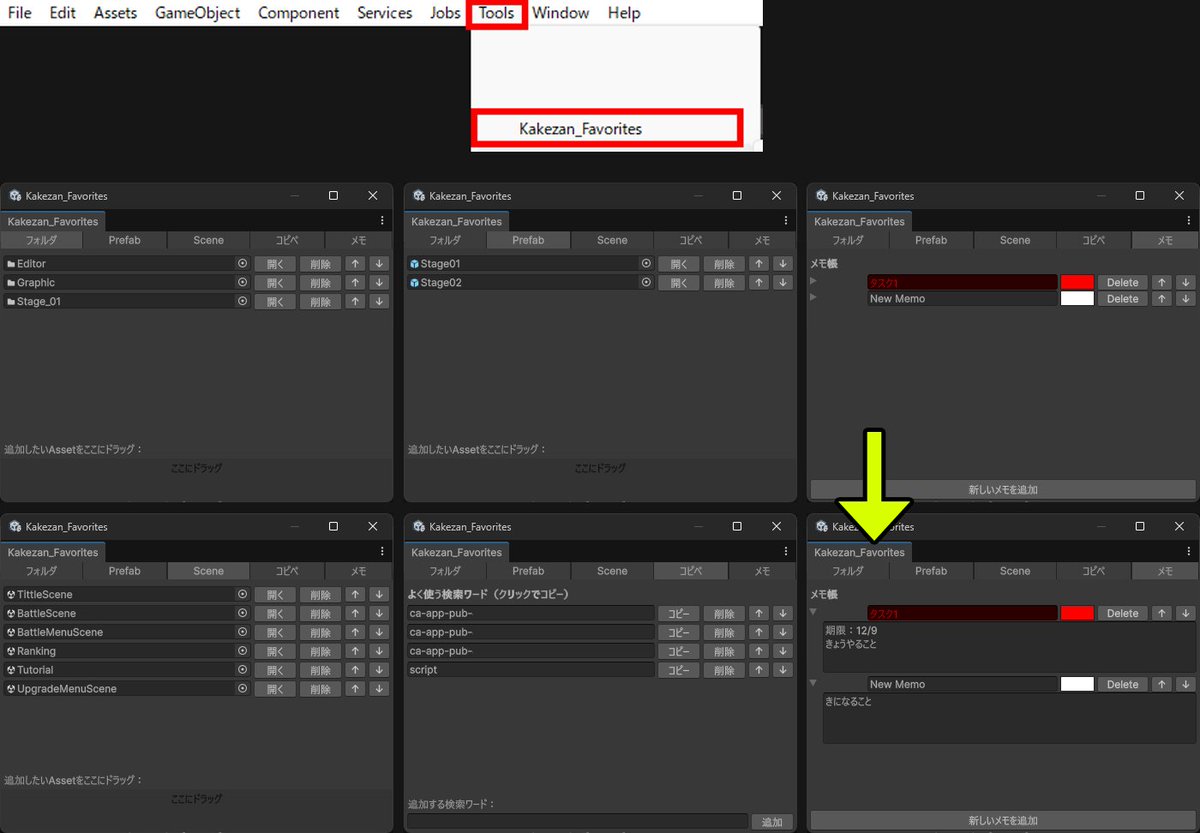Screen dimensions: 1200x833
Task: Click the object picker icon beside Ranking scene
Action: pyautogui.click(x=242, y=651)
